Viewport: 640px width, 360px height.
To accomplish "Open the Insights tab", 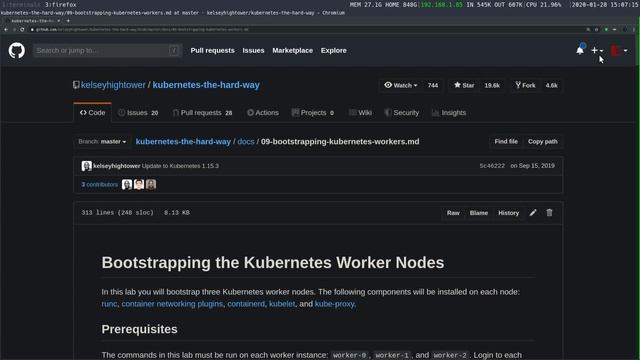I will coord(449,113).
